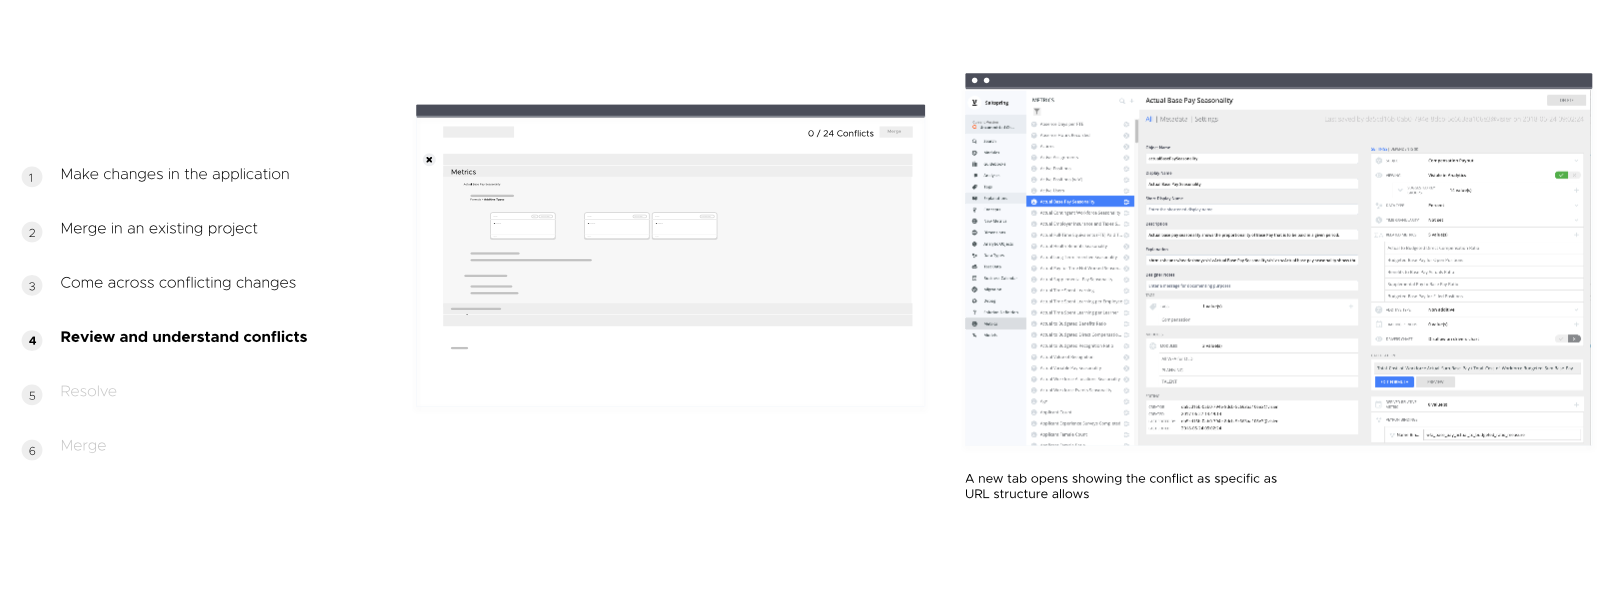The height and width of the screenshot is (607, 1608).
Task: Expand the first dropdown chevron in right settings panel
Action: click(x=1576, y=160)
